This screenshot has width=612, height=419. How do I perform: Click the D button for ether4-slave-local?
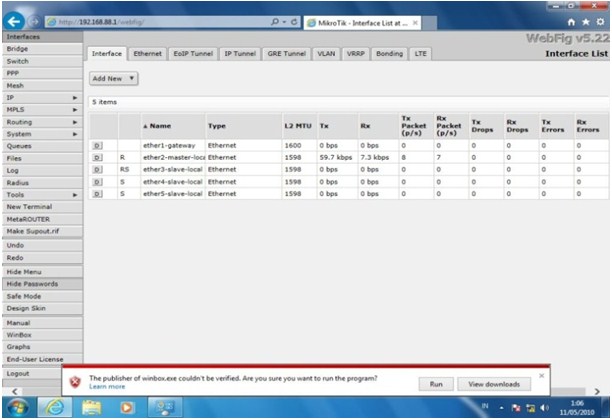click(x=97, y=182)
